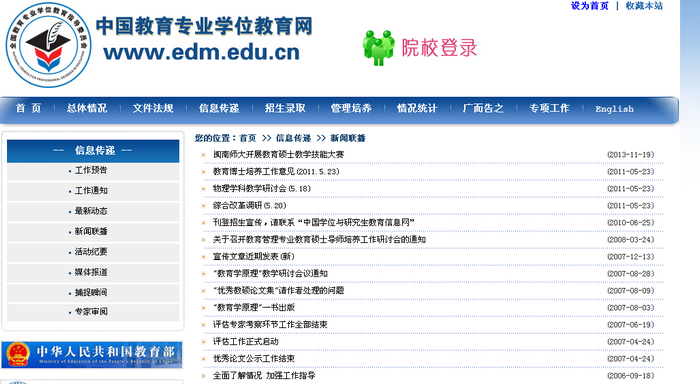
Task: Select 活动纪要 in the sidebar
Action: click(x=91, y=252)
